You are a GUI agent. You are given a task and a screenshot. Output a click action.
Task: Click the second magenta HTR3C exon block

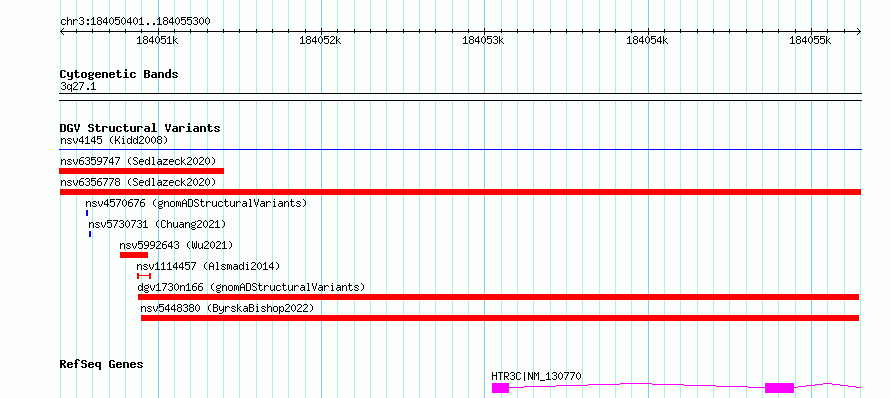[779, 388]
